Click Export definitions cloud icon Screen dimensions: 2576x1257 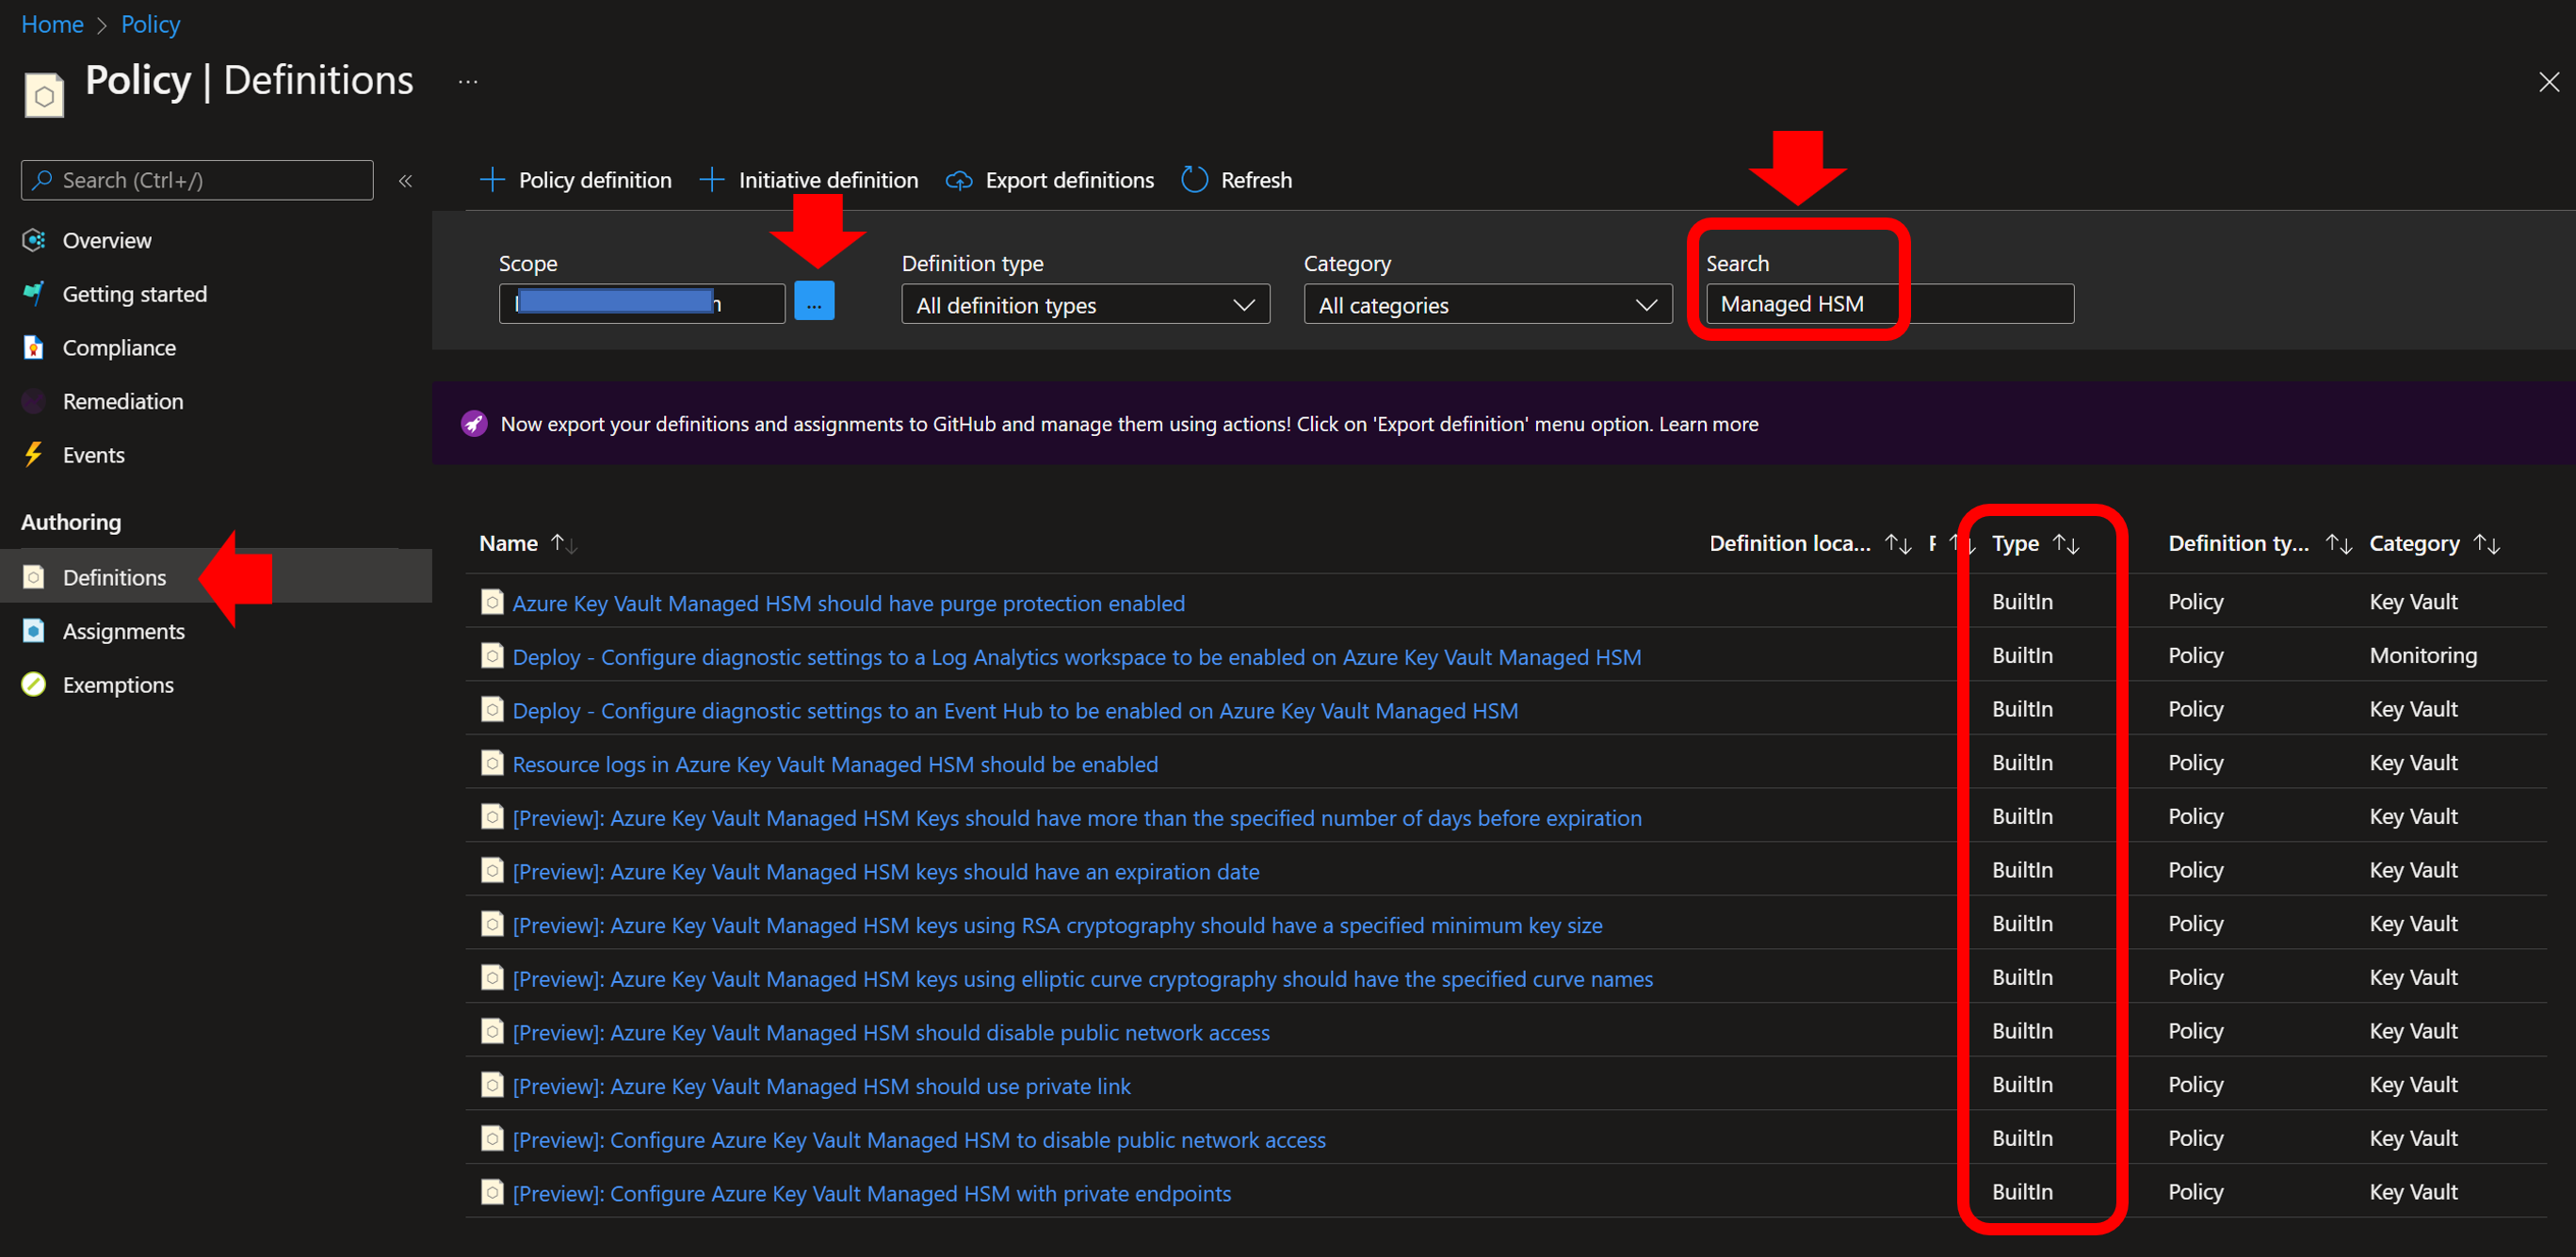(959, 180)
